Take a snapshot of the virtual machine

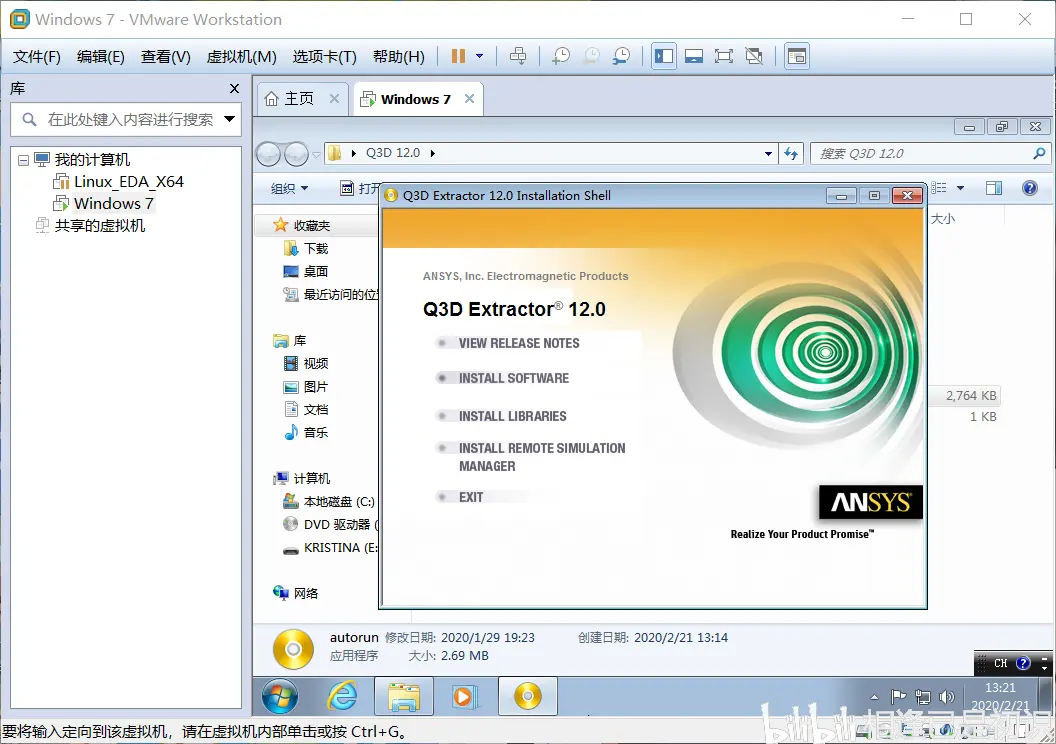click(560, 57)
